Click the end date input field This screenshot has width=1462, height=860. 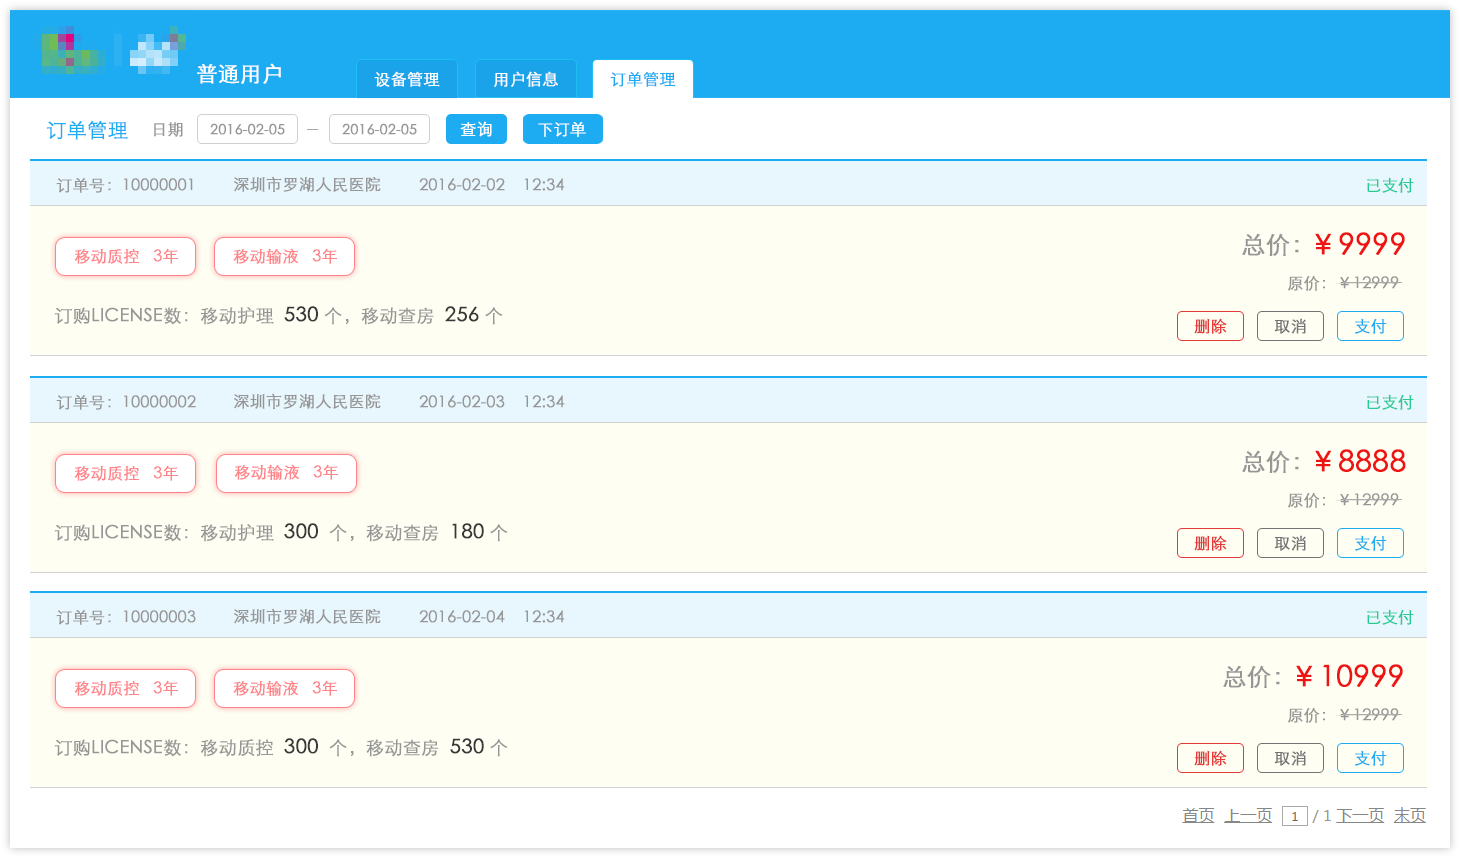click(379, 129)
